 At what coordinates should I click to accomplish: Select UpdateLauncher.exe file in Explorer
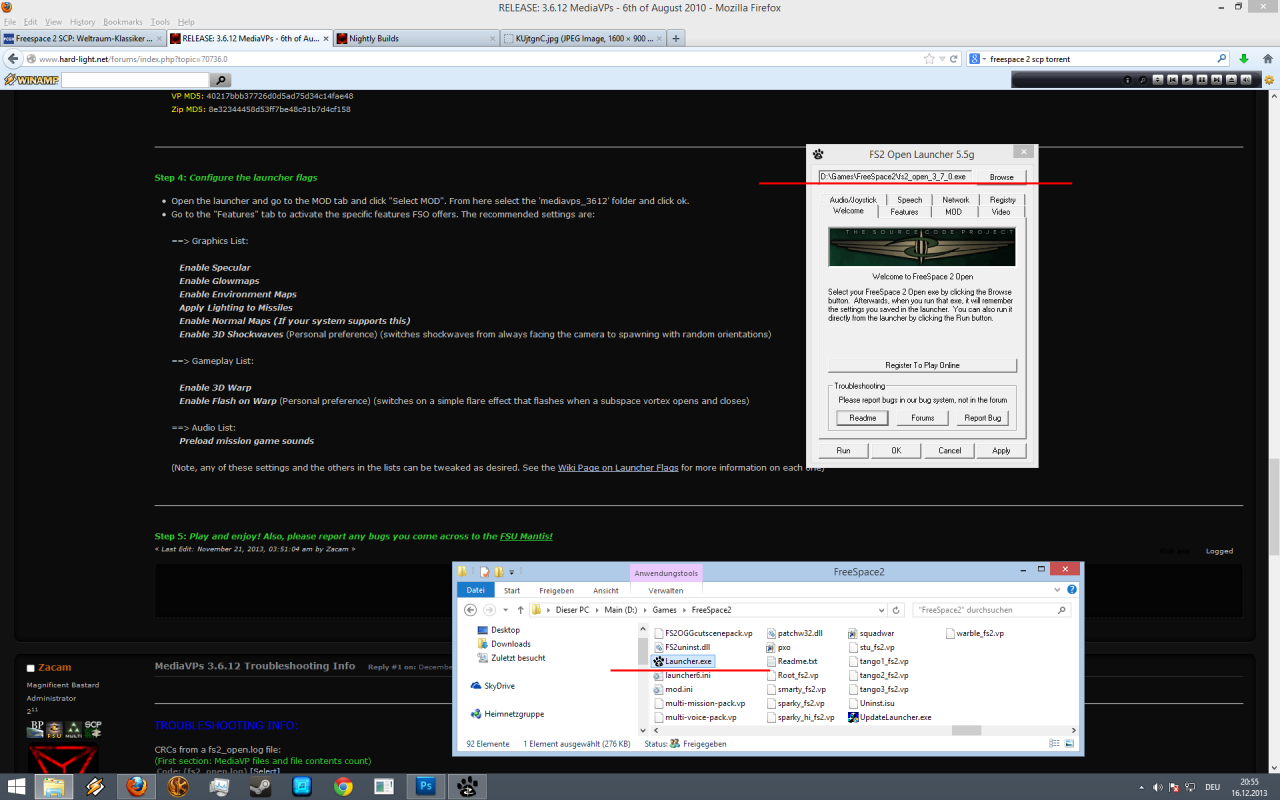[x=889, y=717]
